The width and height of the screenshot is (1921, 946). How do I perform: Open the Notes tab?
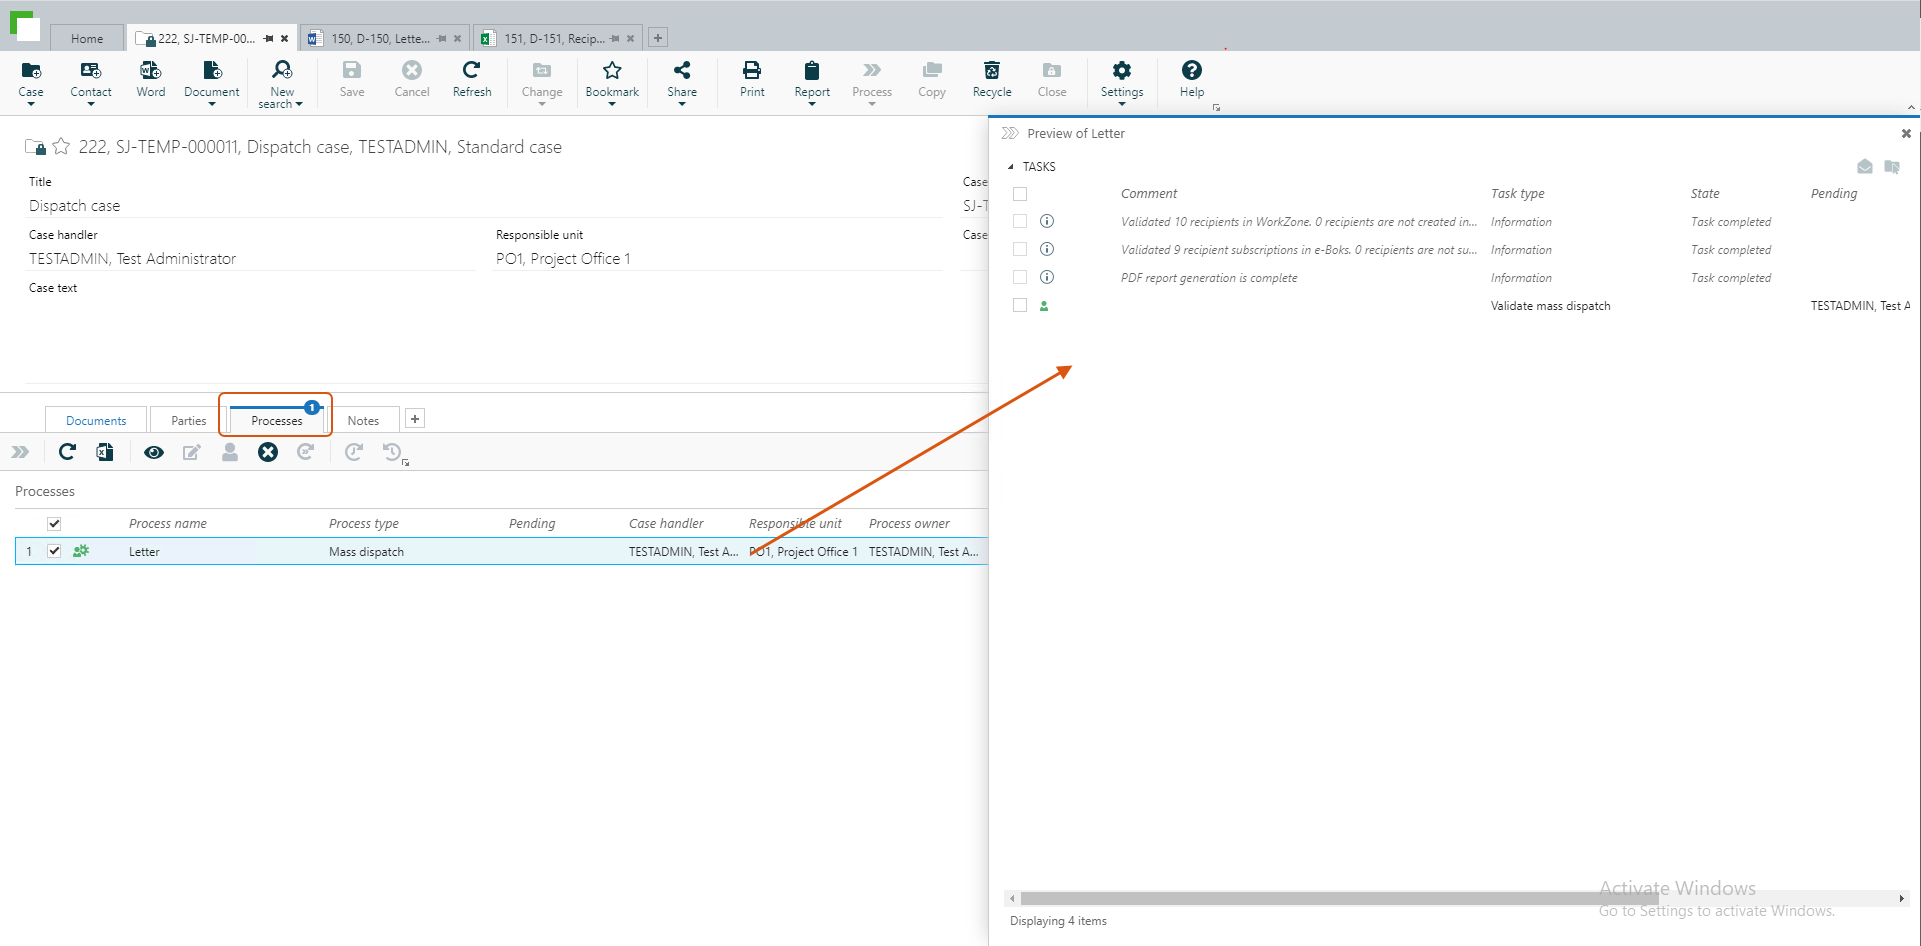click(x=363, y=421)
